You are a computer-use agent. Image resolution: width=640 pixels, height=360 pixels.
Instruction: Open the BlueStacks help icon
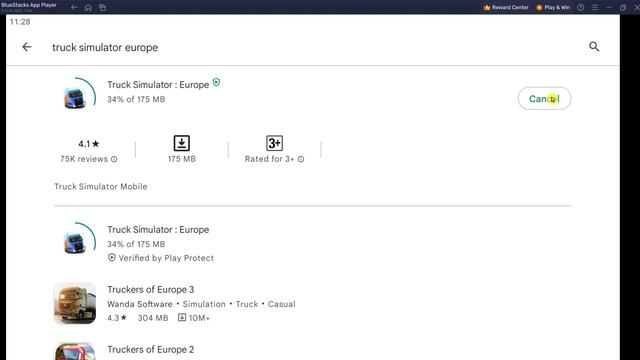pos(580,7)
